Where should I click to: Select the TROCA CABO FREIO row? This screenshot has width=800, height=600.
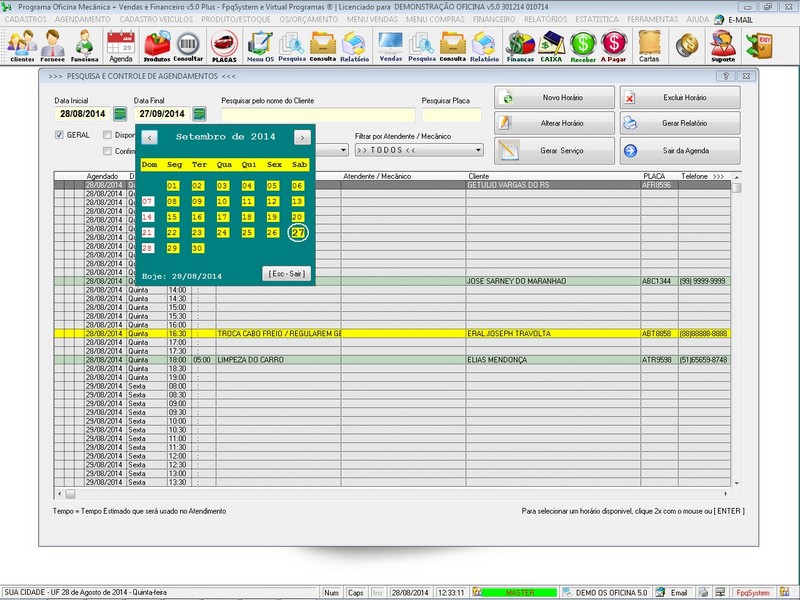(x=392, y=333)
